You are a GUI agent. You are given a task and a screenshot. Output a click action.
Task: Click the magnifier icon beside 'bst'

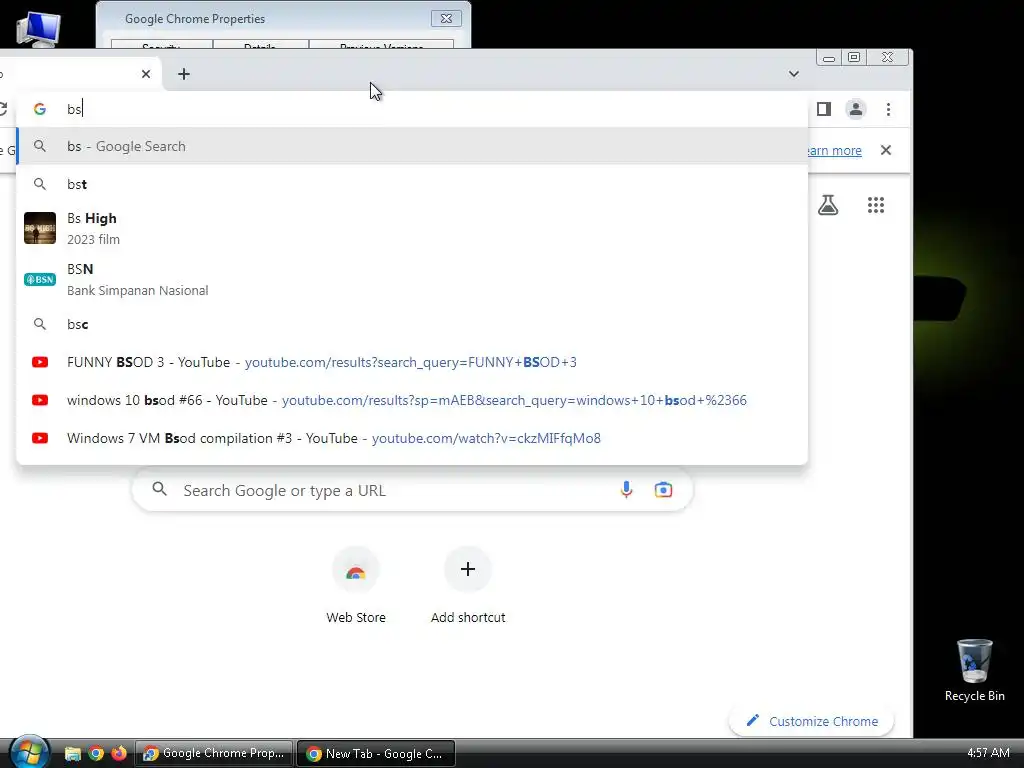tap(40, 184)
